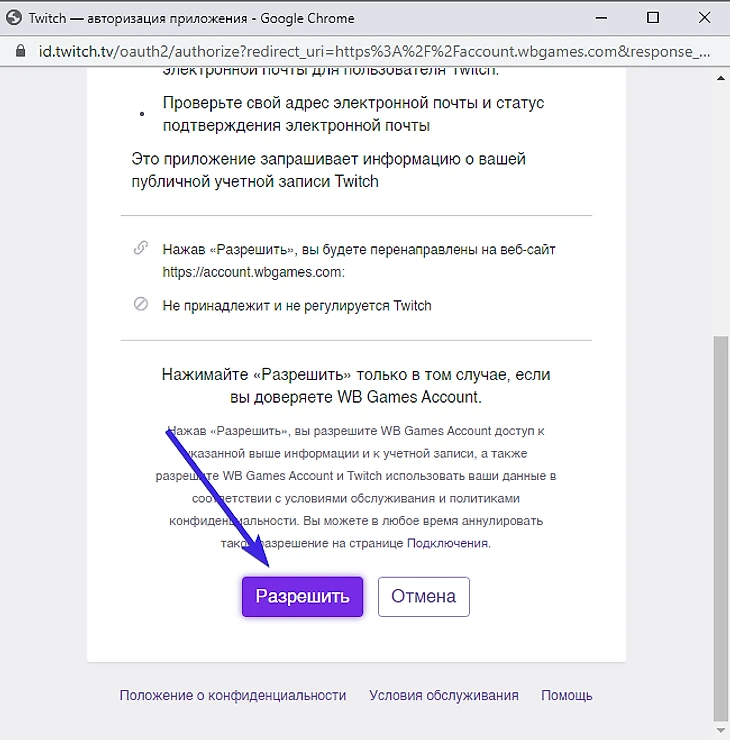The width and height of the screenshot is (730, 740).
Task: Click the id.twitch.tv URL in address bar
Action: pos(374,51)
